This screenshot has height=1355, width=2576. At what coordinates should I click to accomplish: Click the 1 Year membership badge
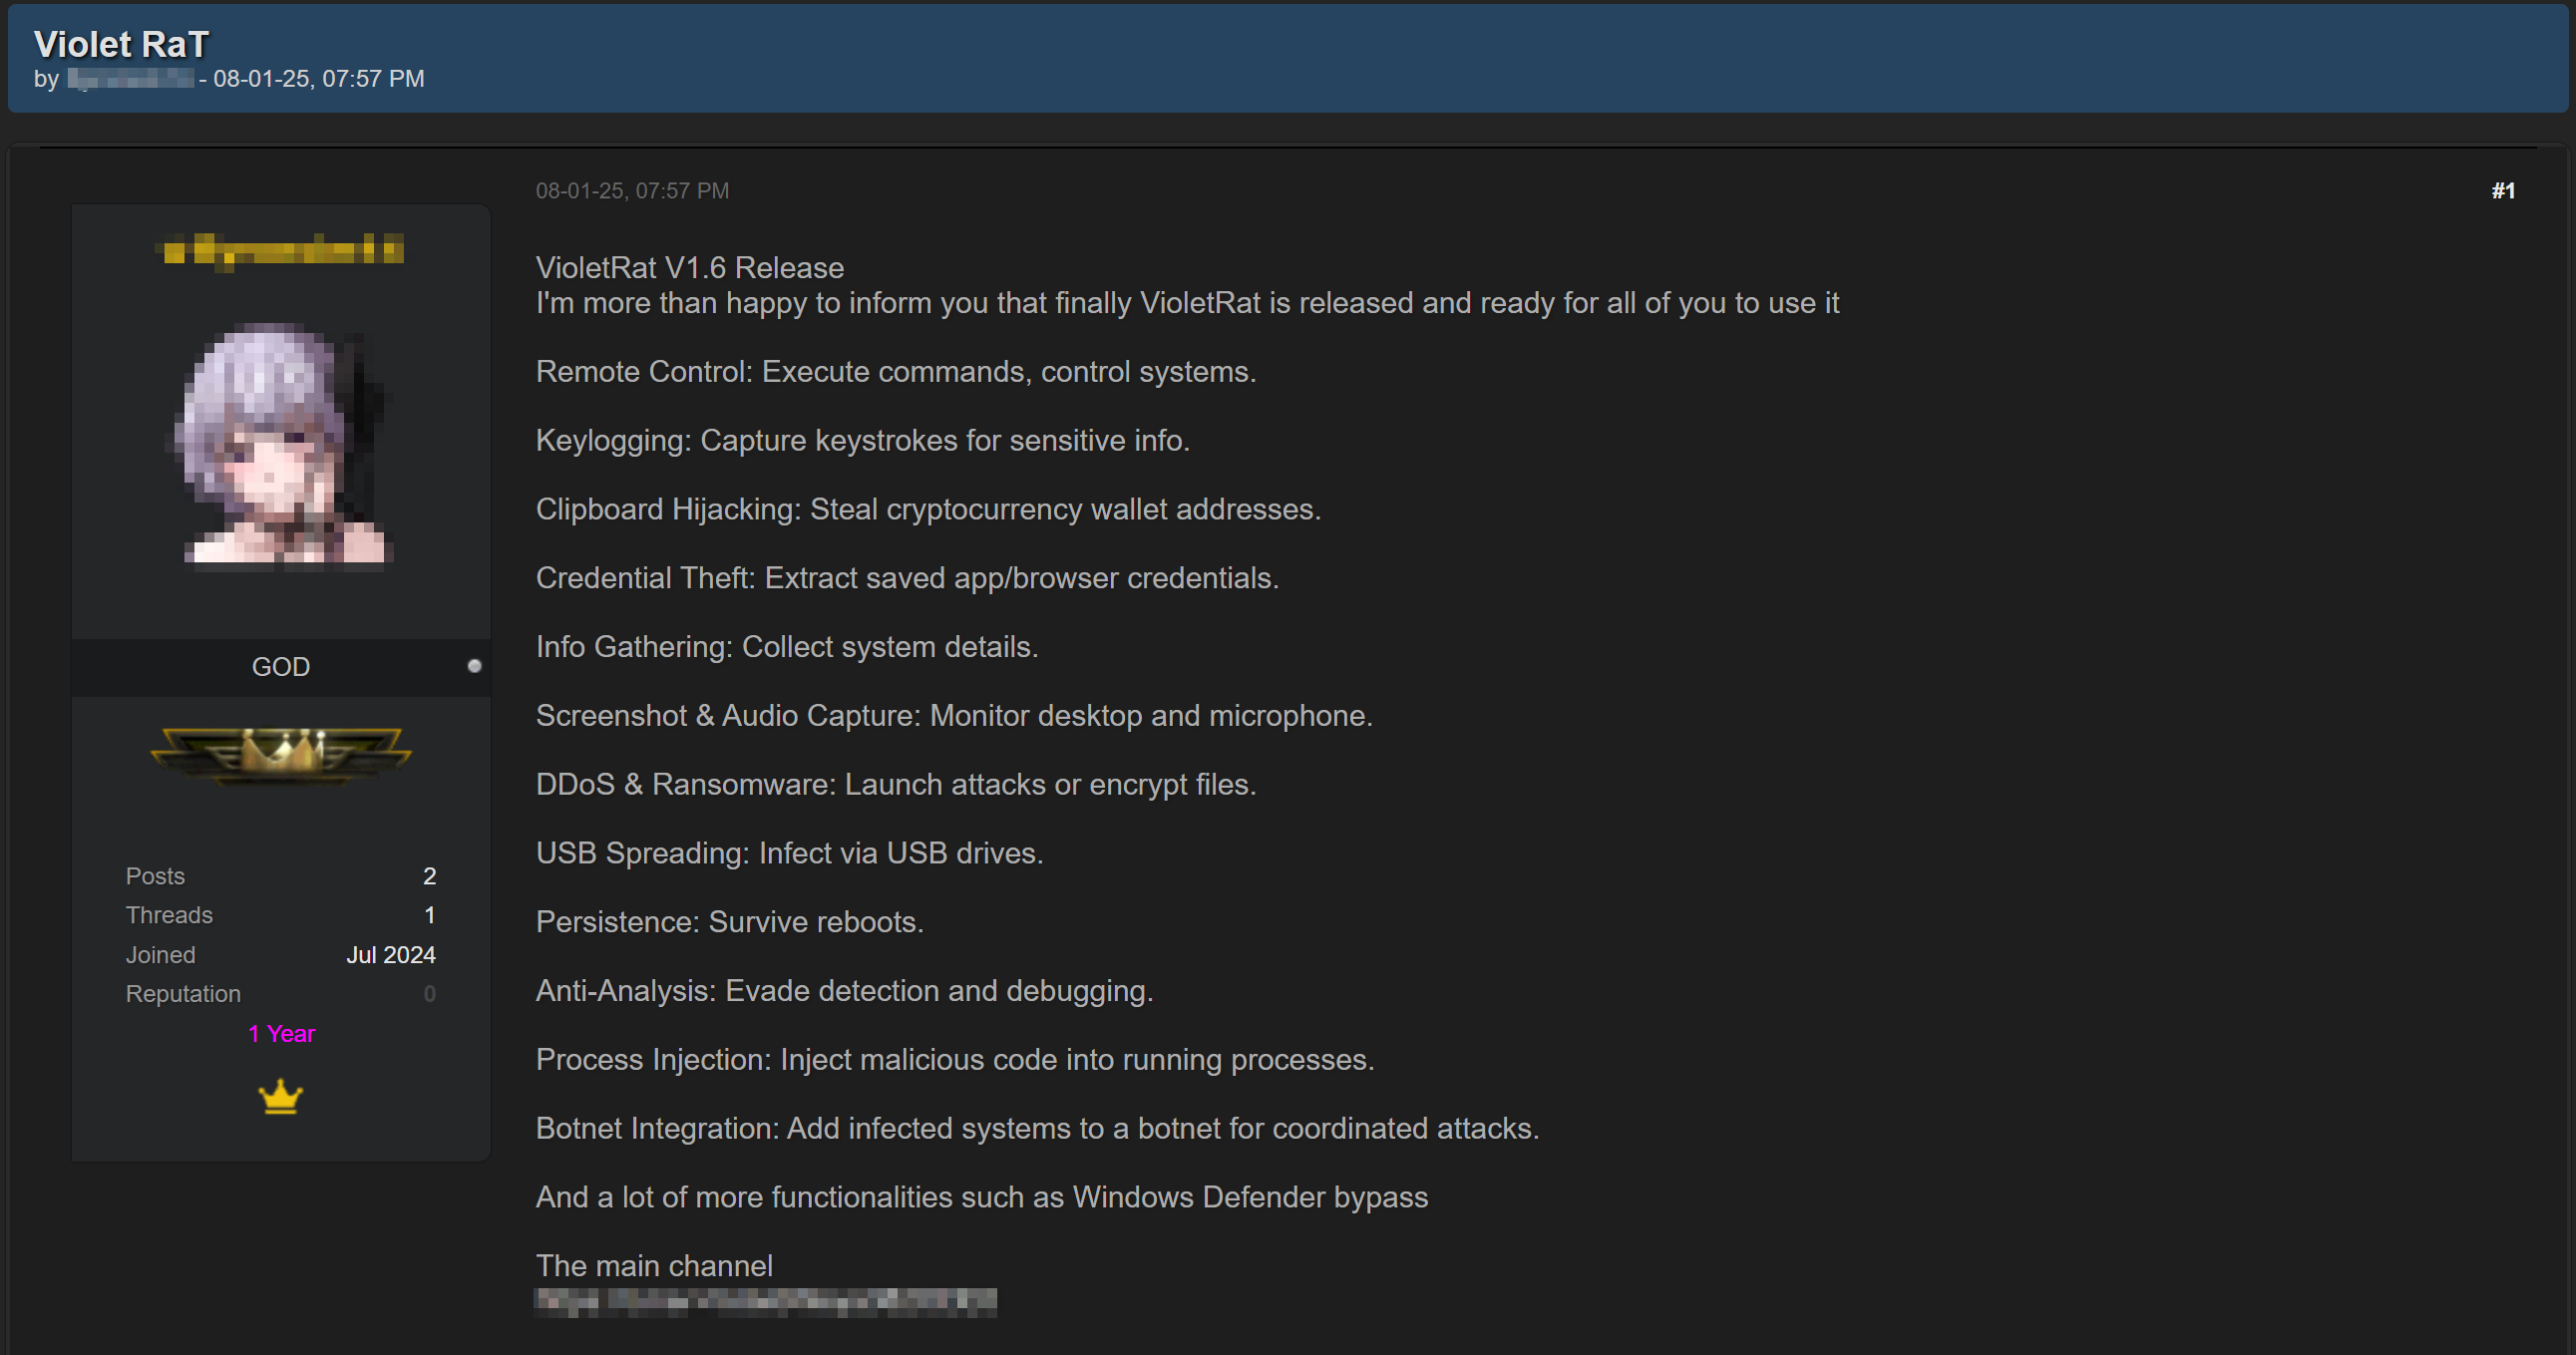[x=281, y=1034]
